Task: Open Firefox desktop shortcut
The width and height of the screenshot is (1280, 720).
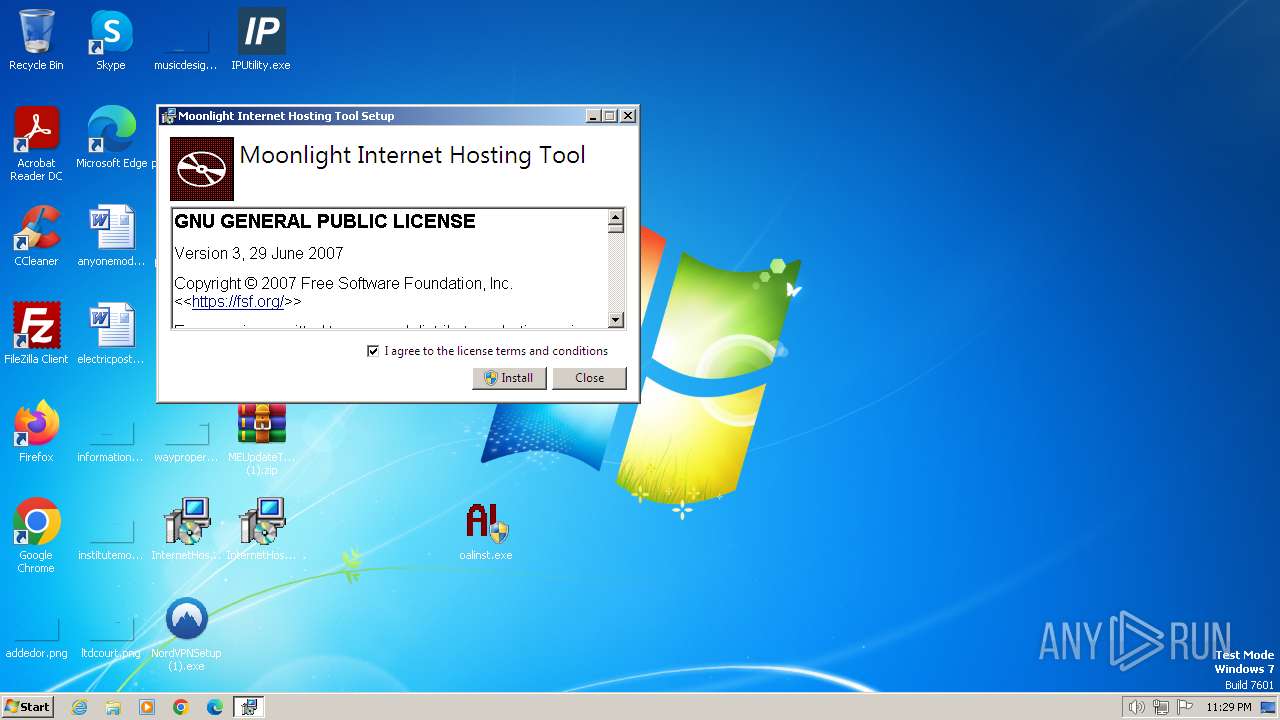Action: (36, 432)
